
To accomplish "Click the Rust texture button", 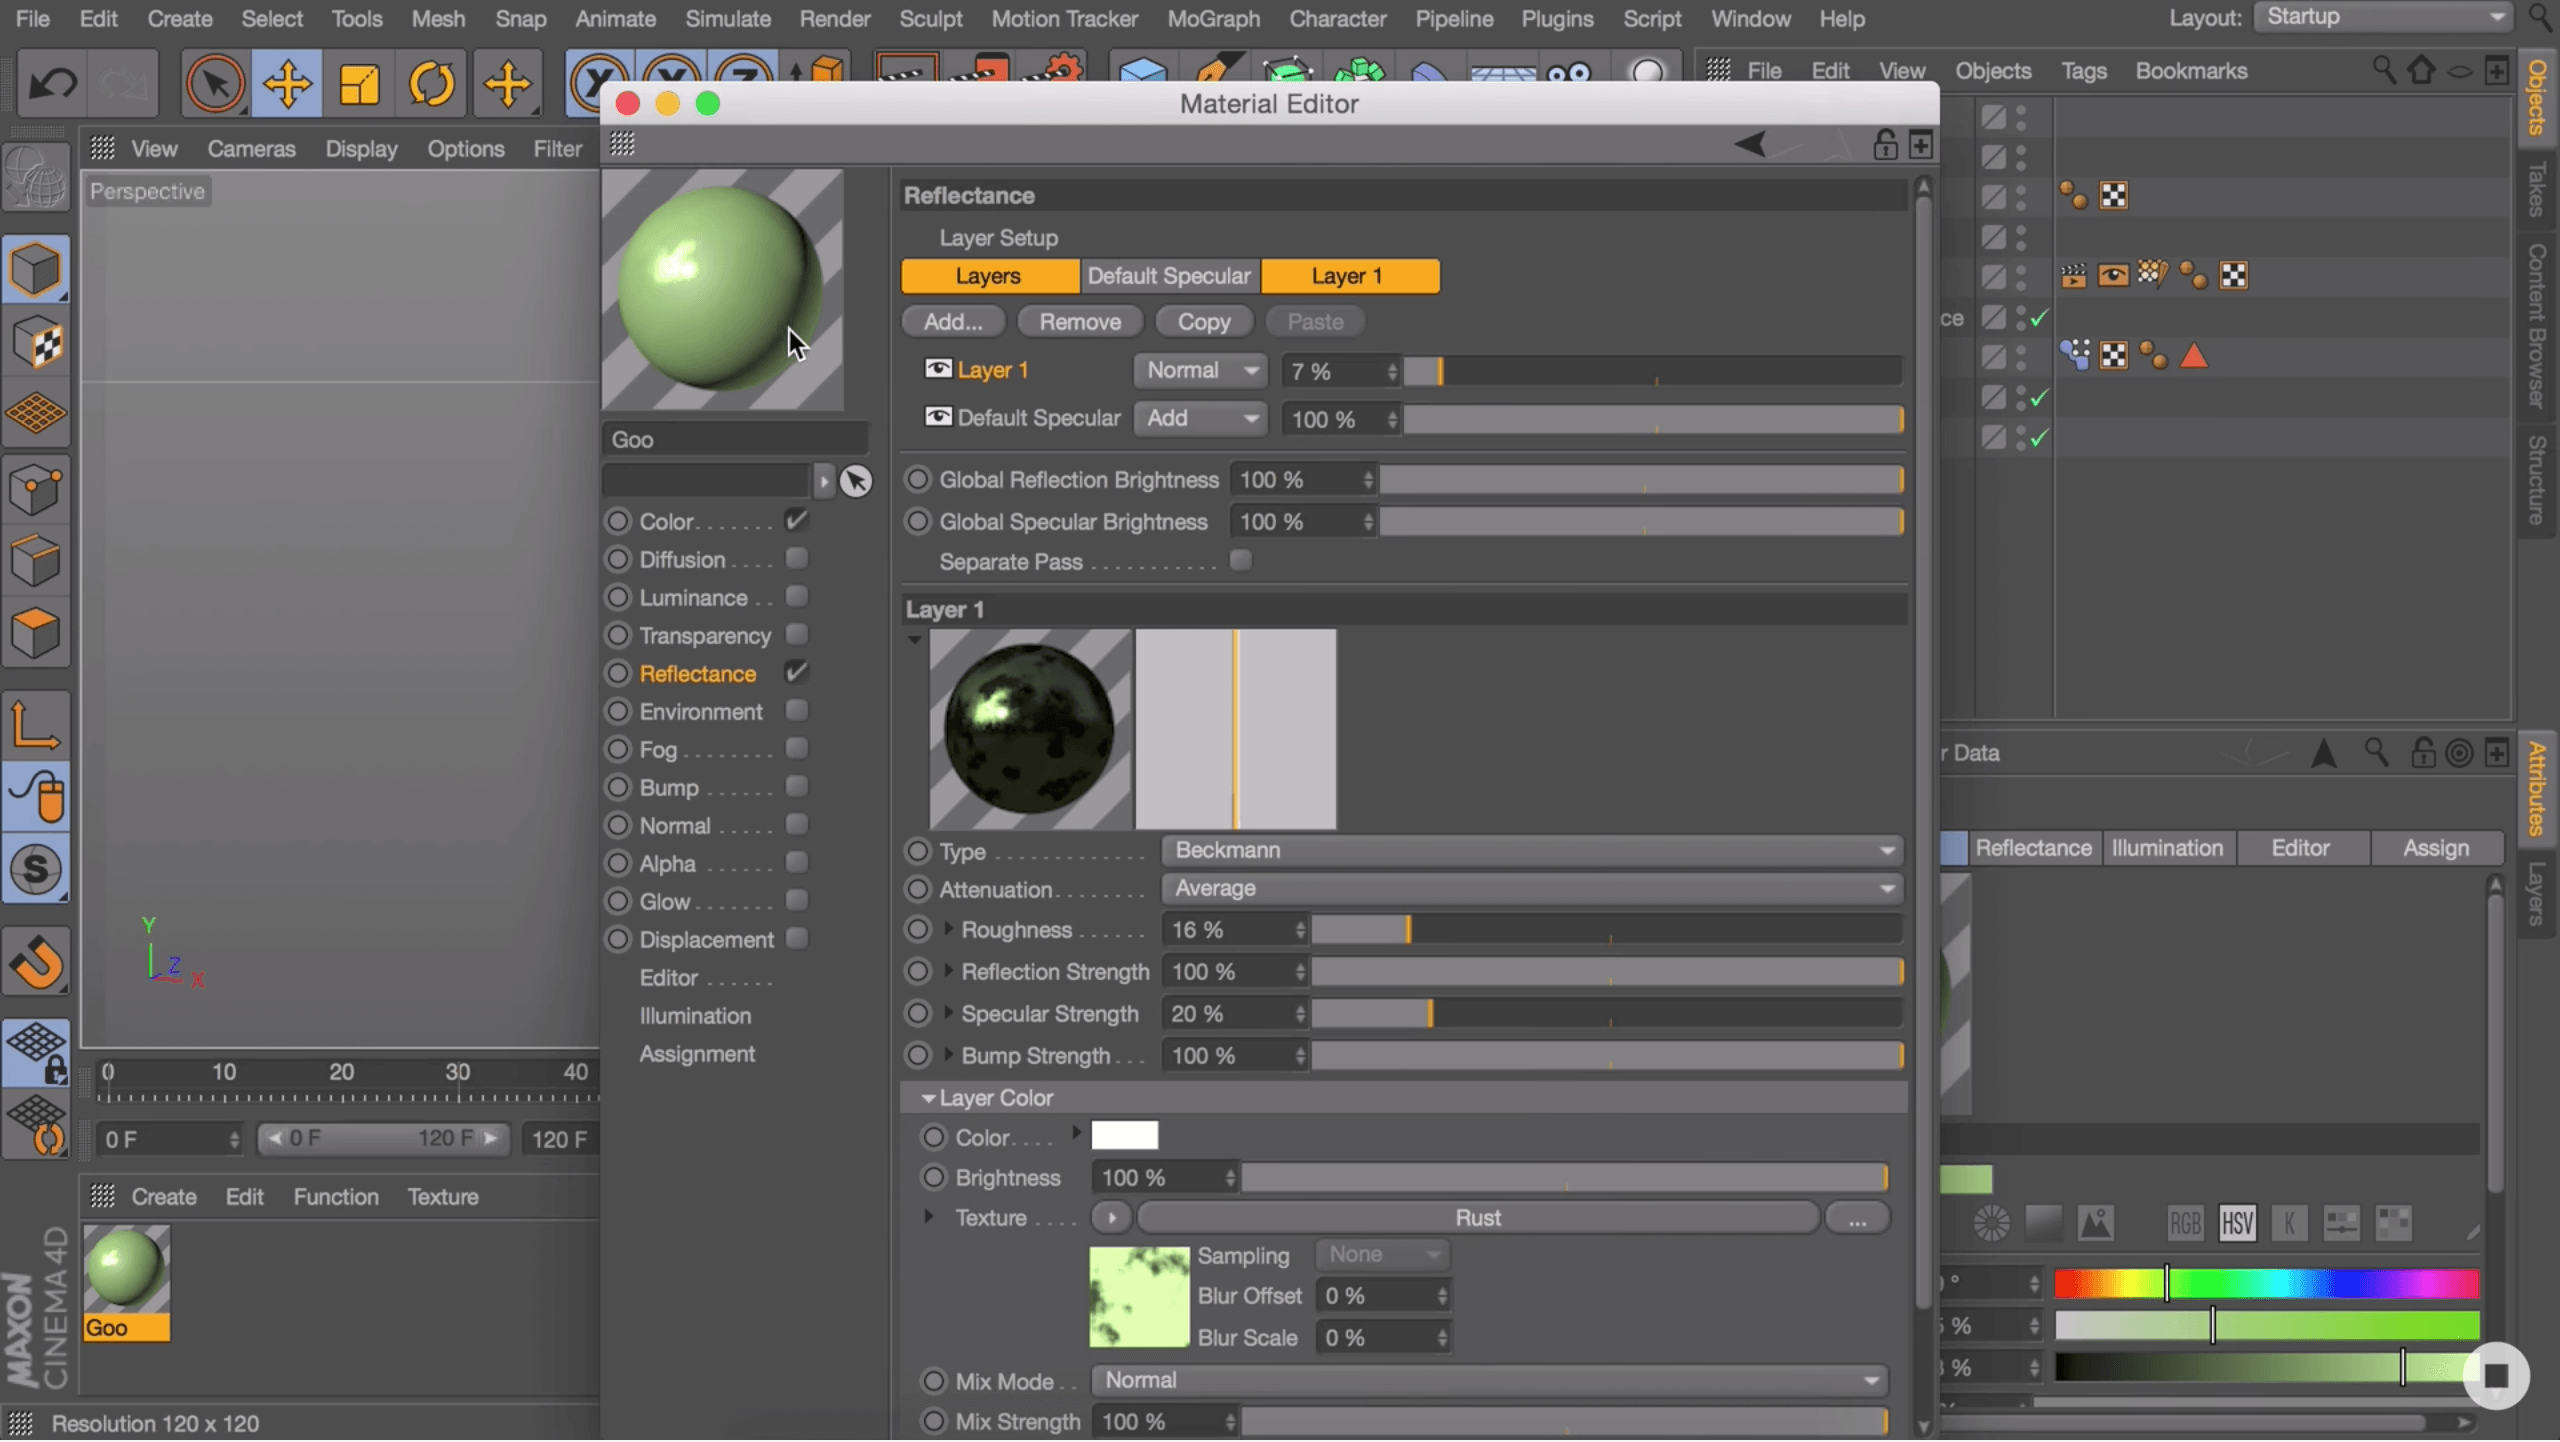I will click(x=1477, y=1219).
